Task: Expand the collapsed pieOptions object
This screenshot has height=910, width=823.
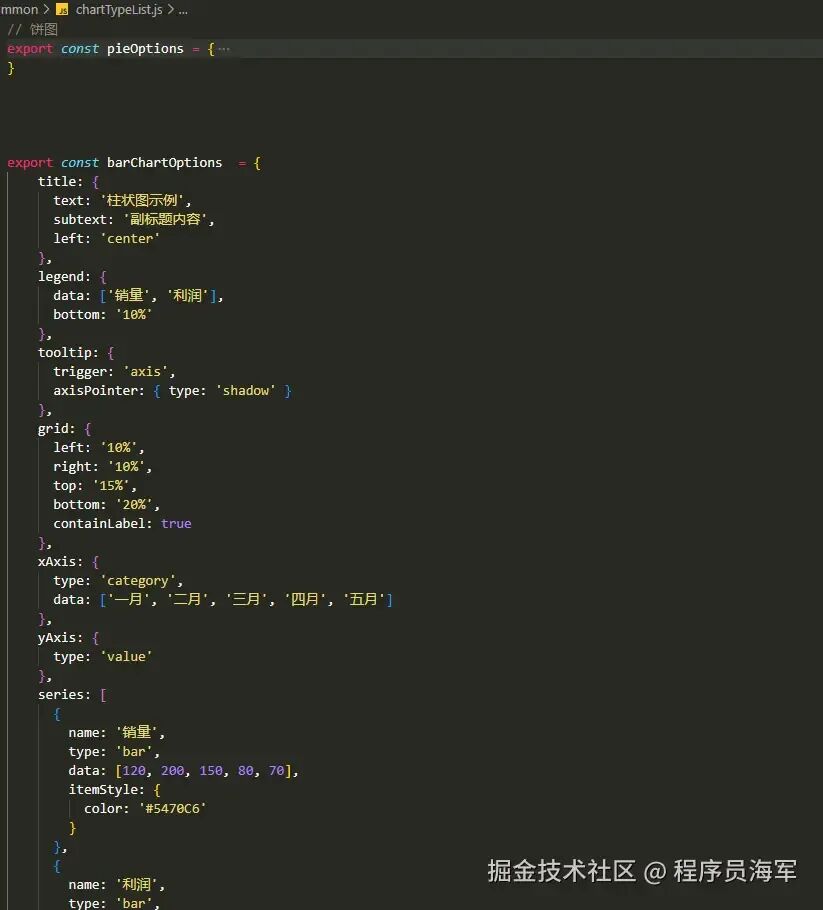Action: click(222, 47)
